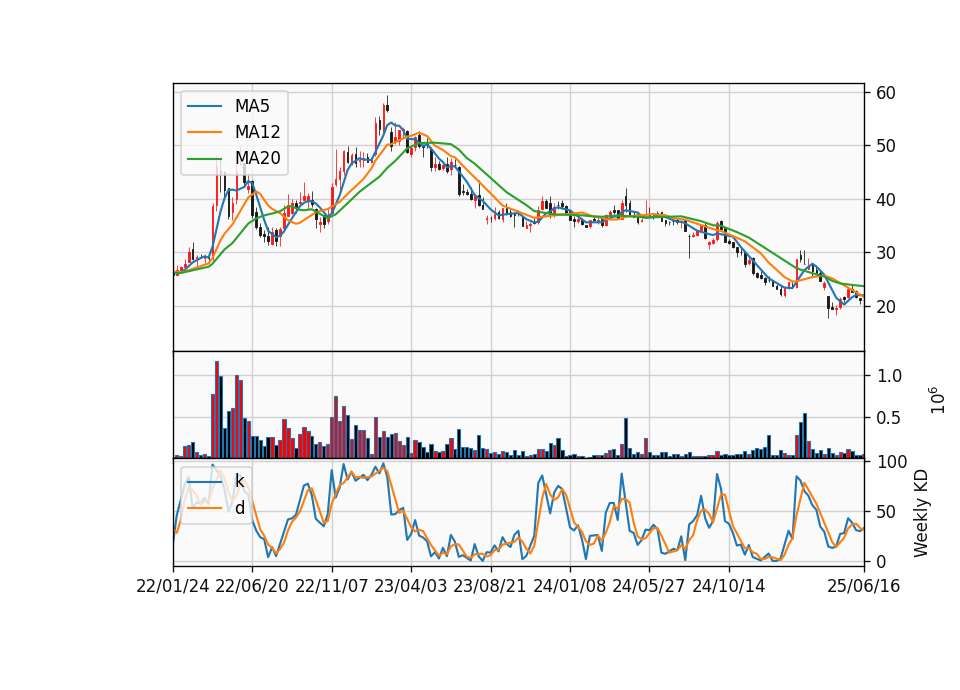
Task: Click the KD axis value 0
Action: point(882,561)
